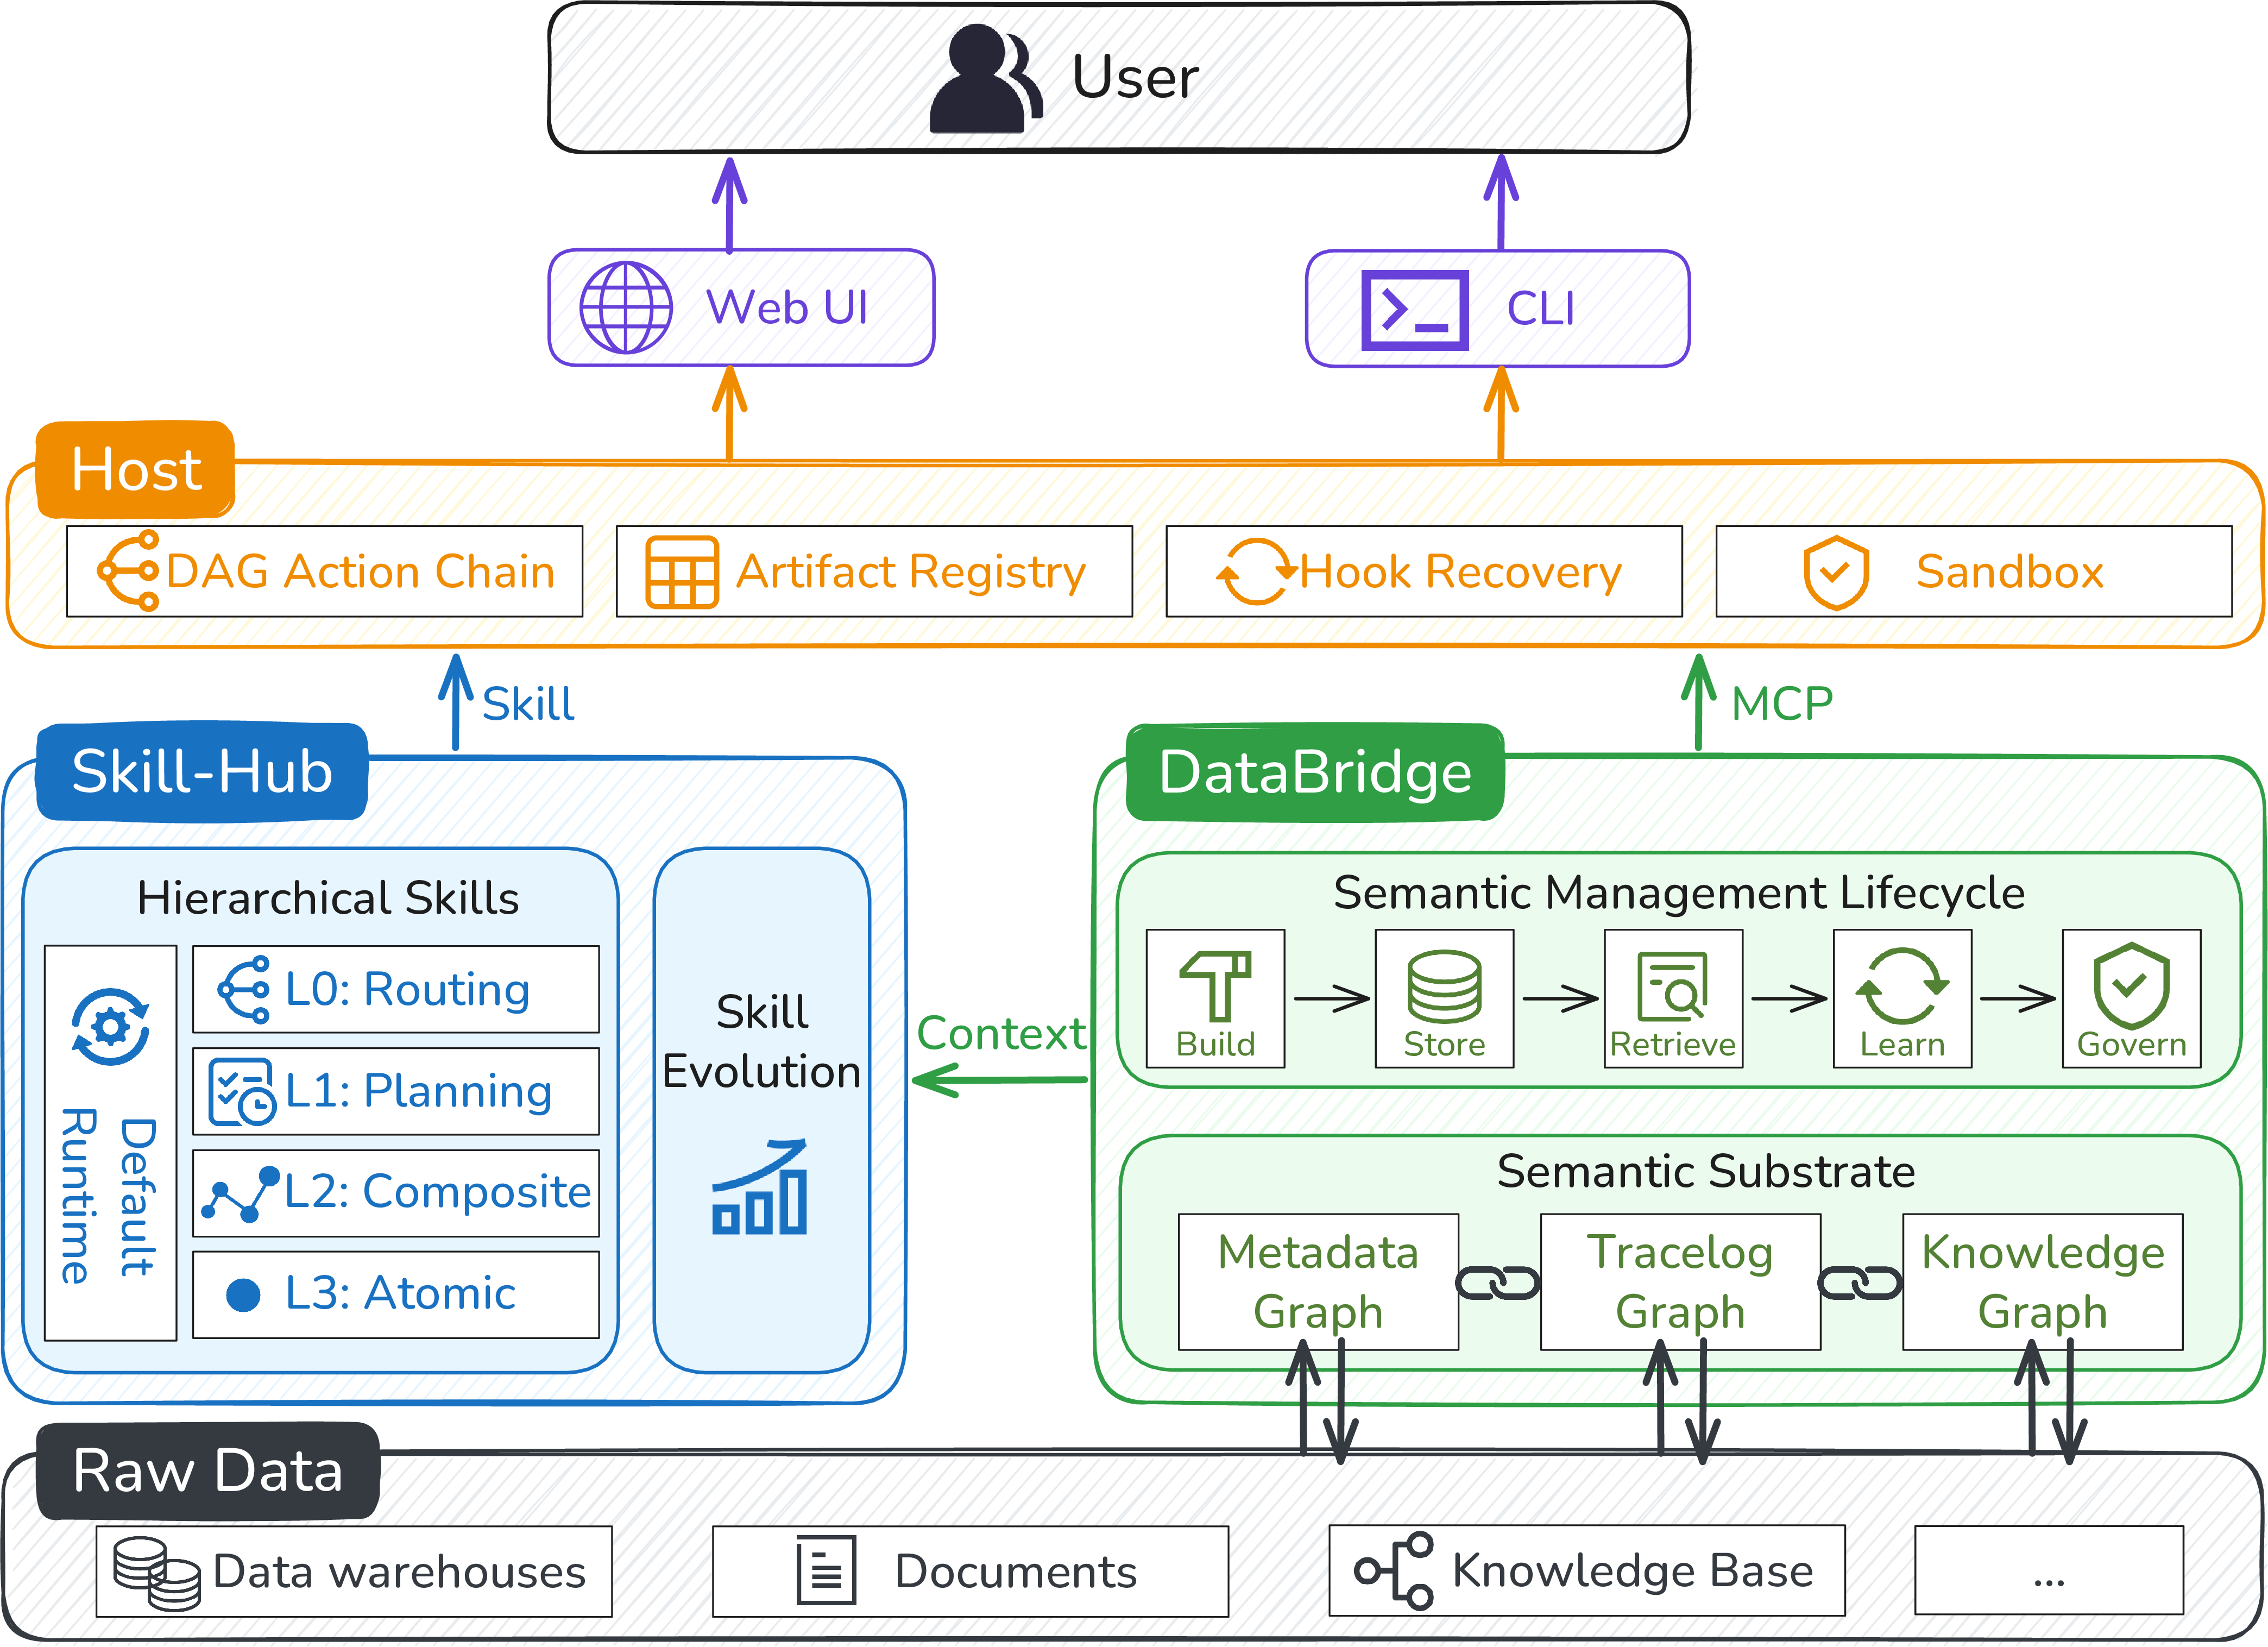Click the Artifact Registry table icon

click(682, 572)
